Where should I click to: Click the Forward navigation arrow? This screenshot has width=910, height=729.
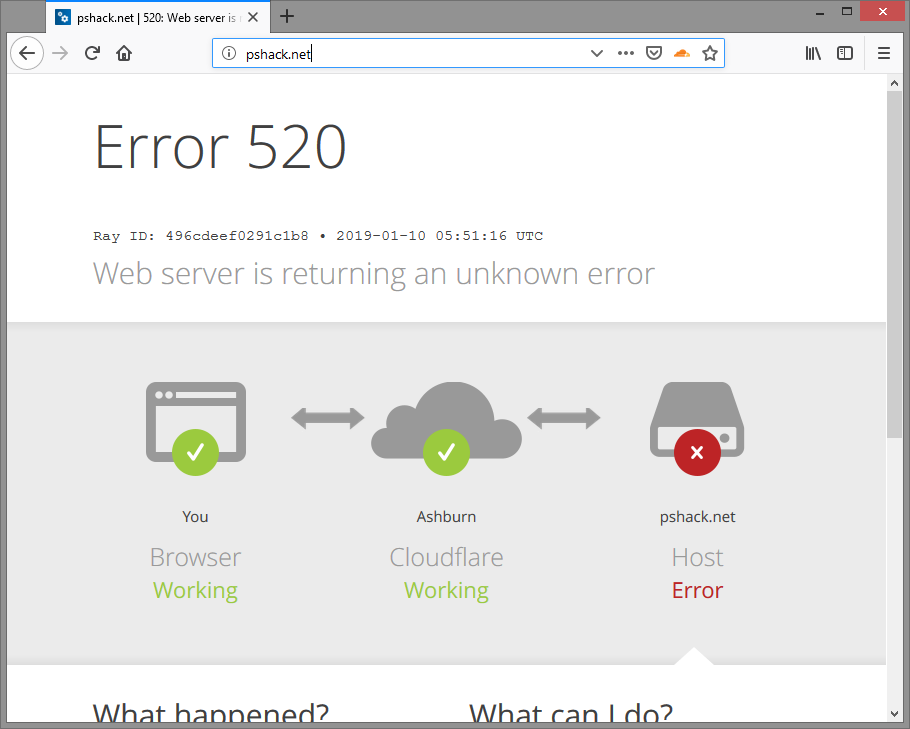60,53
